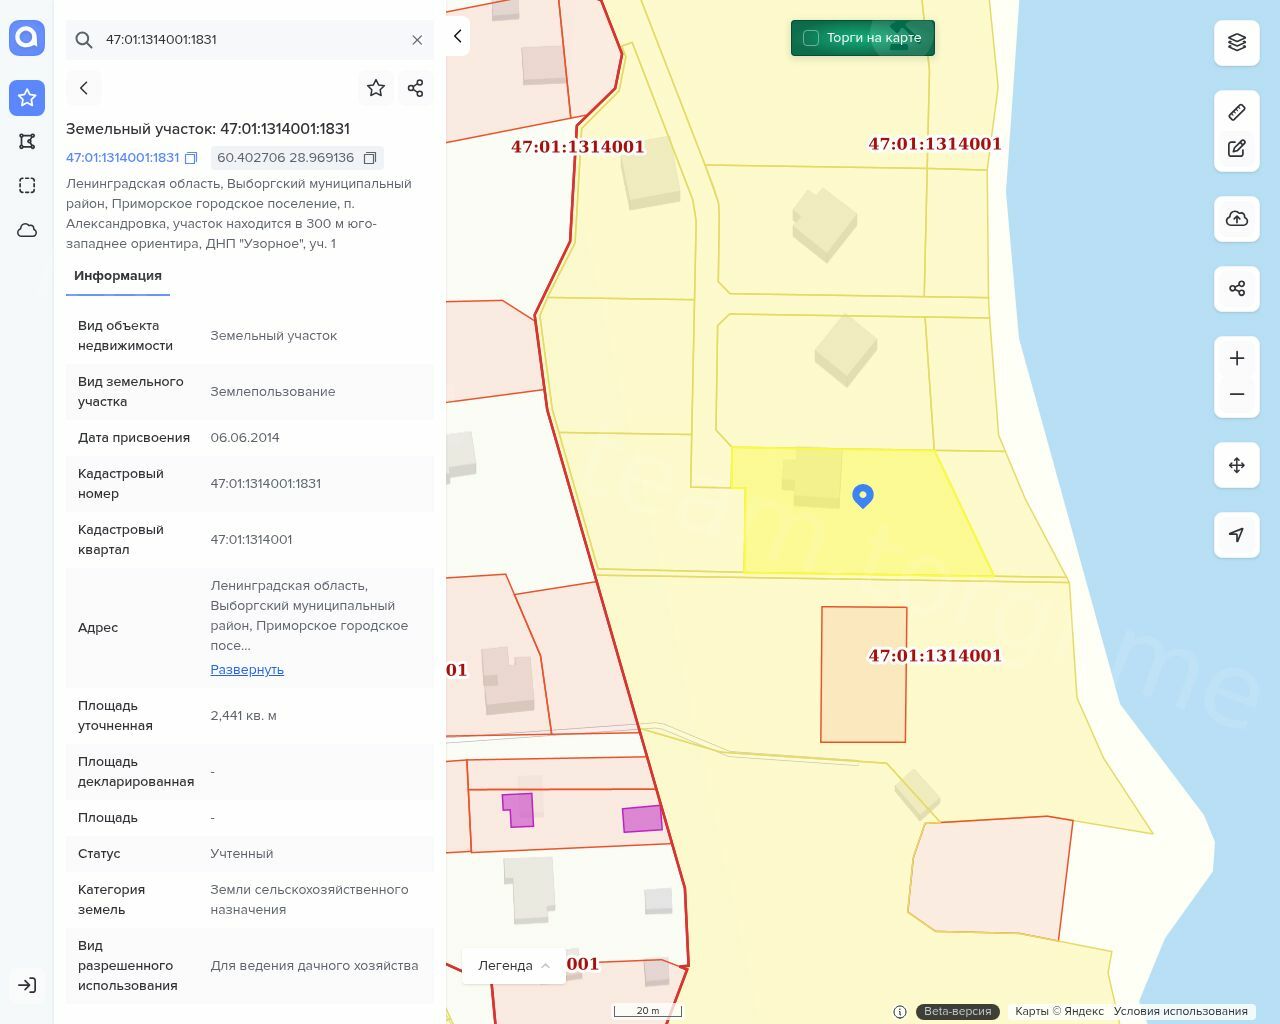Zoom in the map with plus
1280x1024 pixels.
click(1236, 359)
